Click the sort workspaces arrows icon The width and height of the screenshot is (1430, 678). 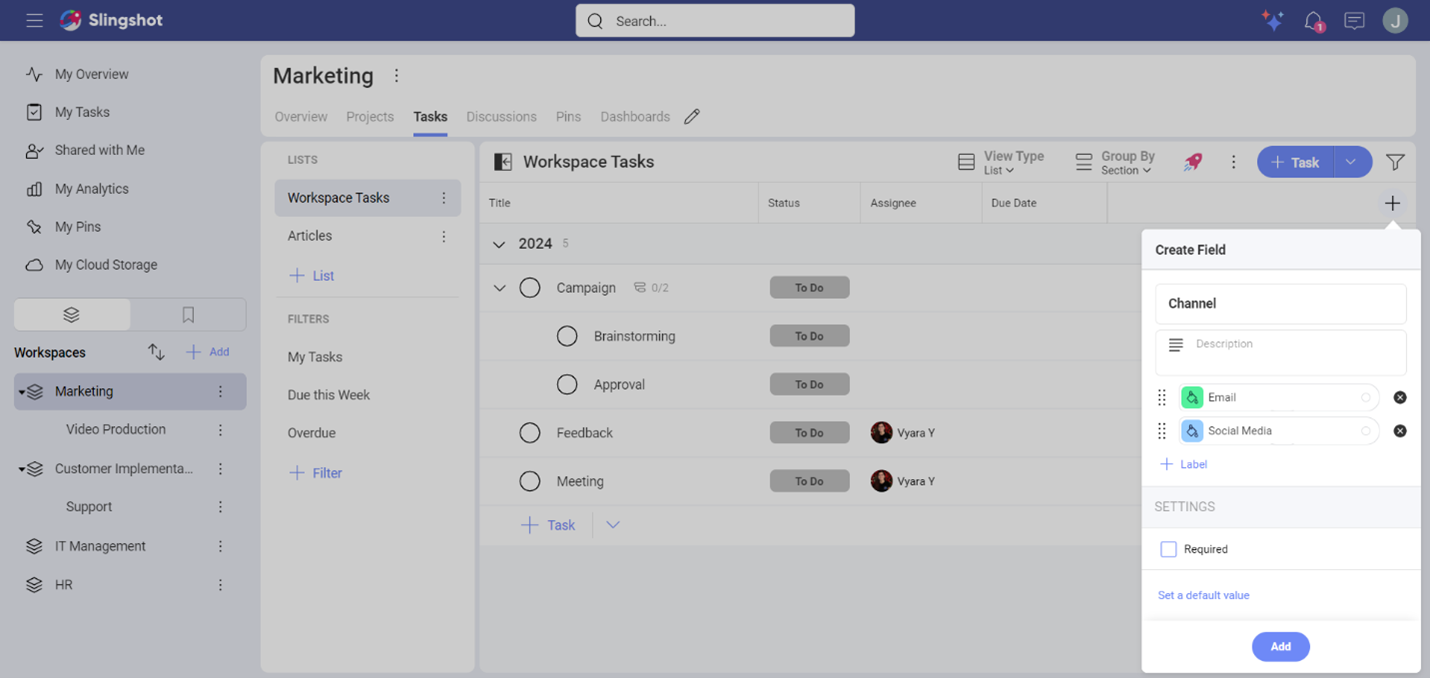pyautogui.click(x=156, y=352)
